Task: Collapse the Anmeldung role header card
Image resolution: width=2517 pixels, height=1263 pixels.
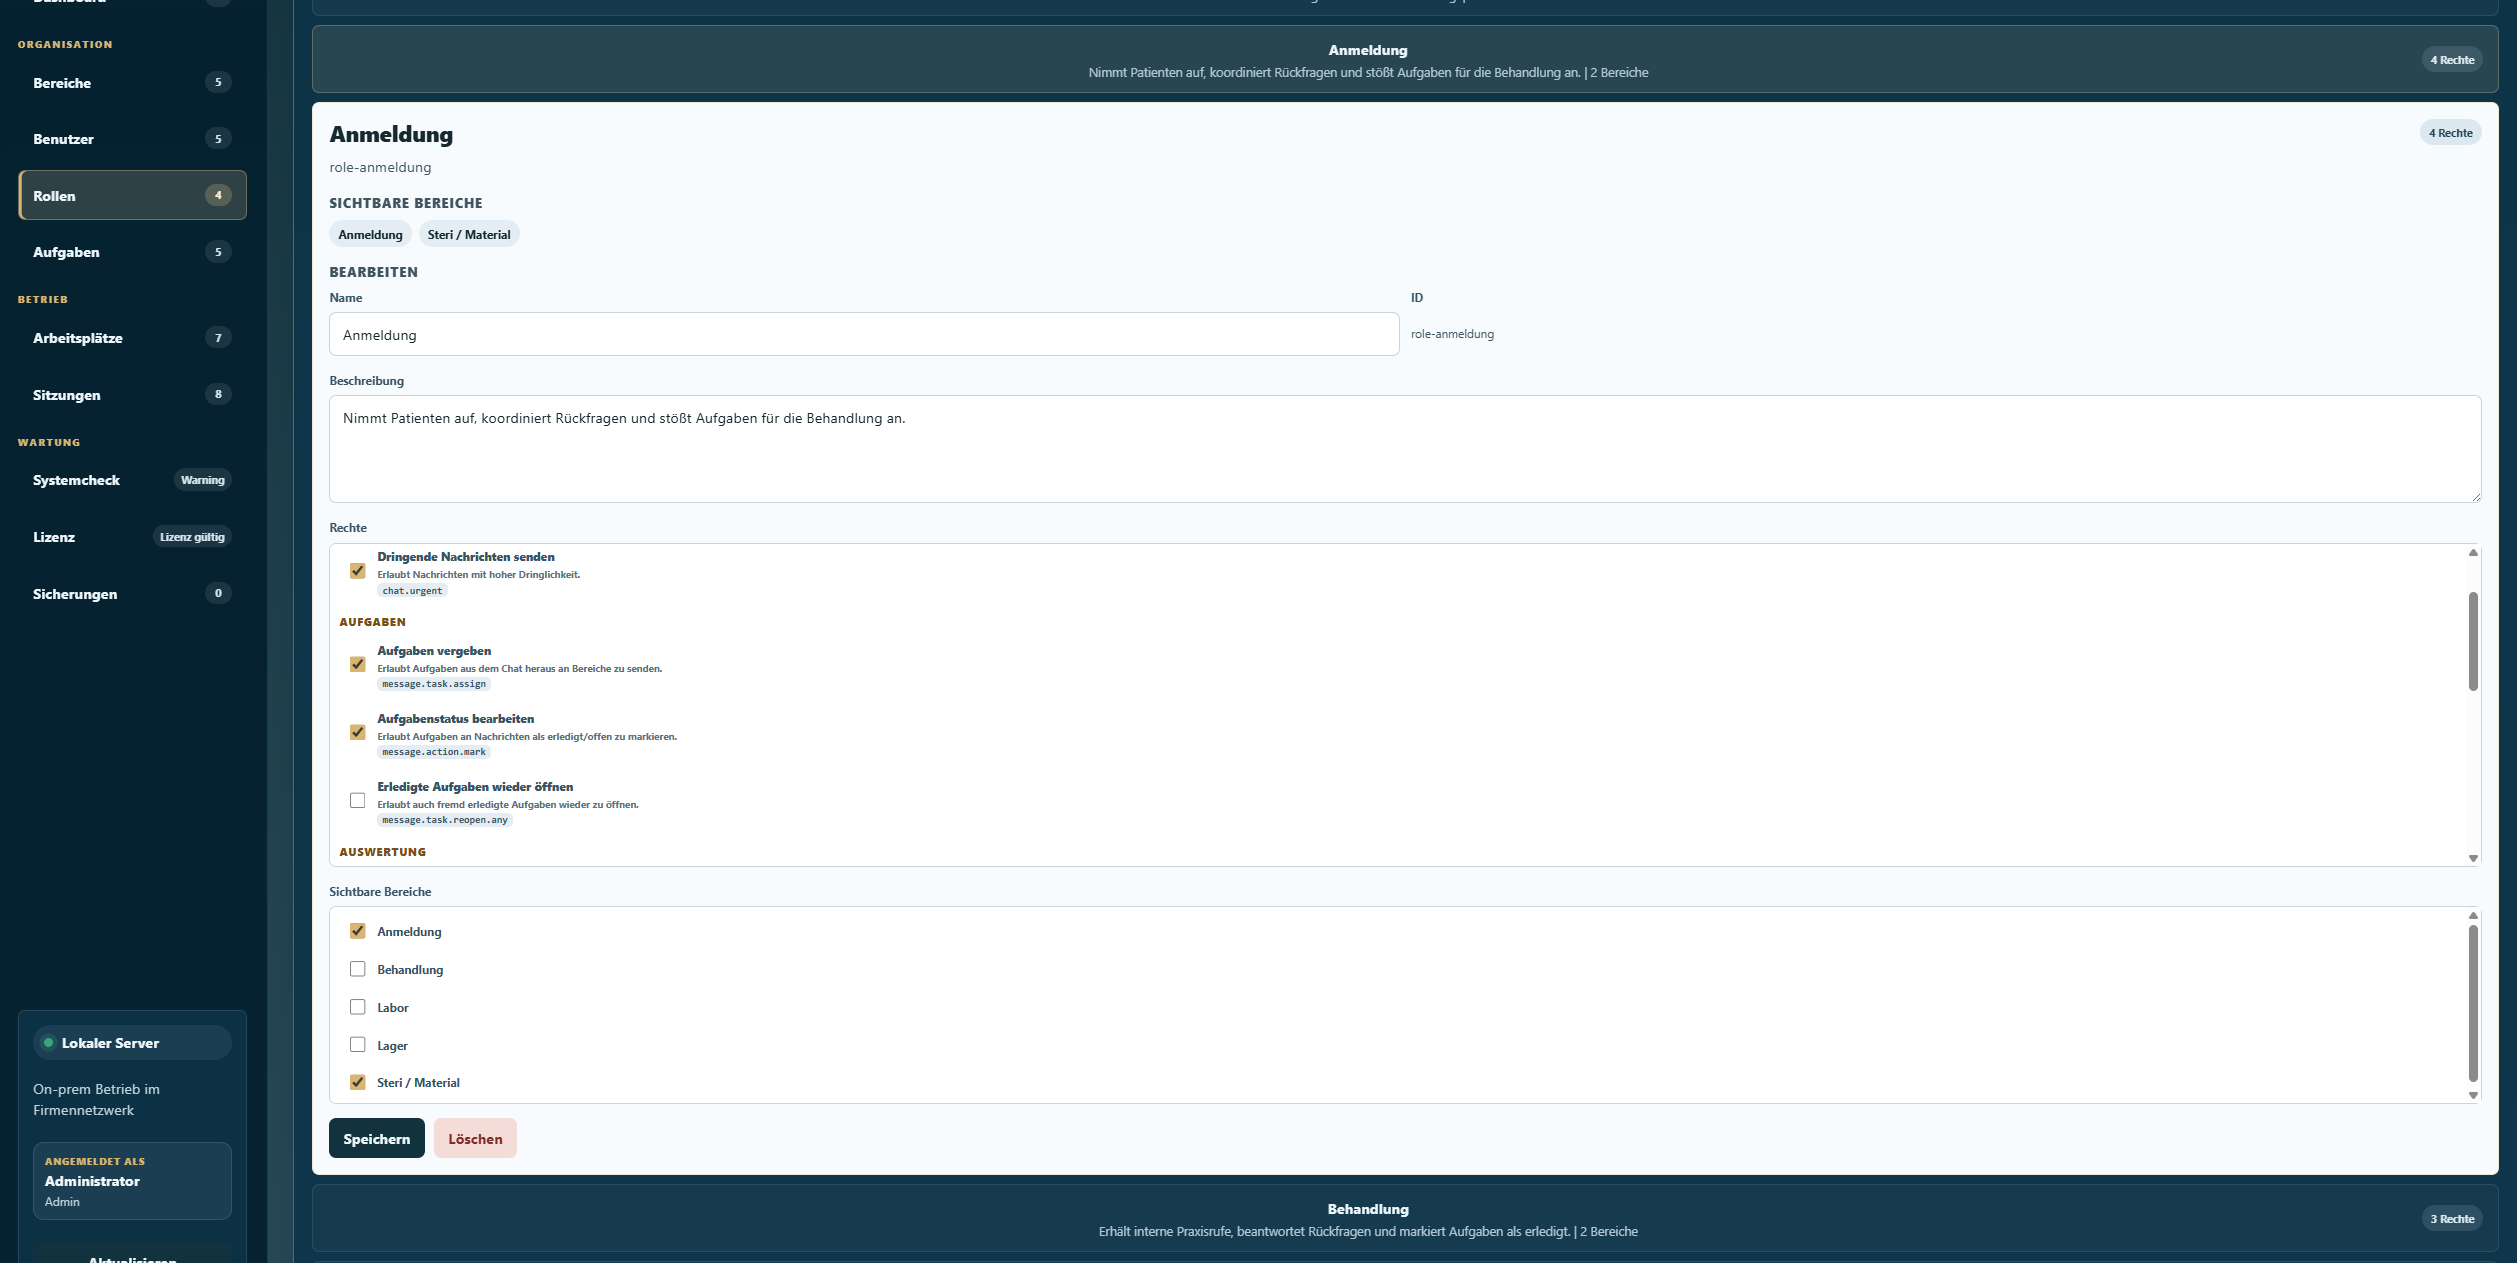Action: [x=1405, y=60]
